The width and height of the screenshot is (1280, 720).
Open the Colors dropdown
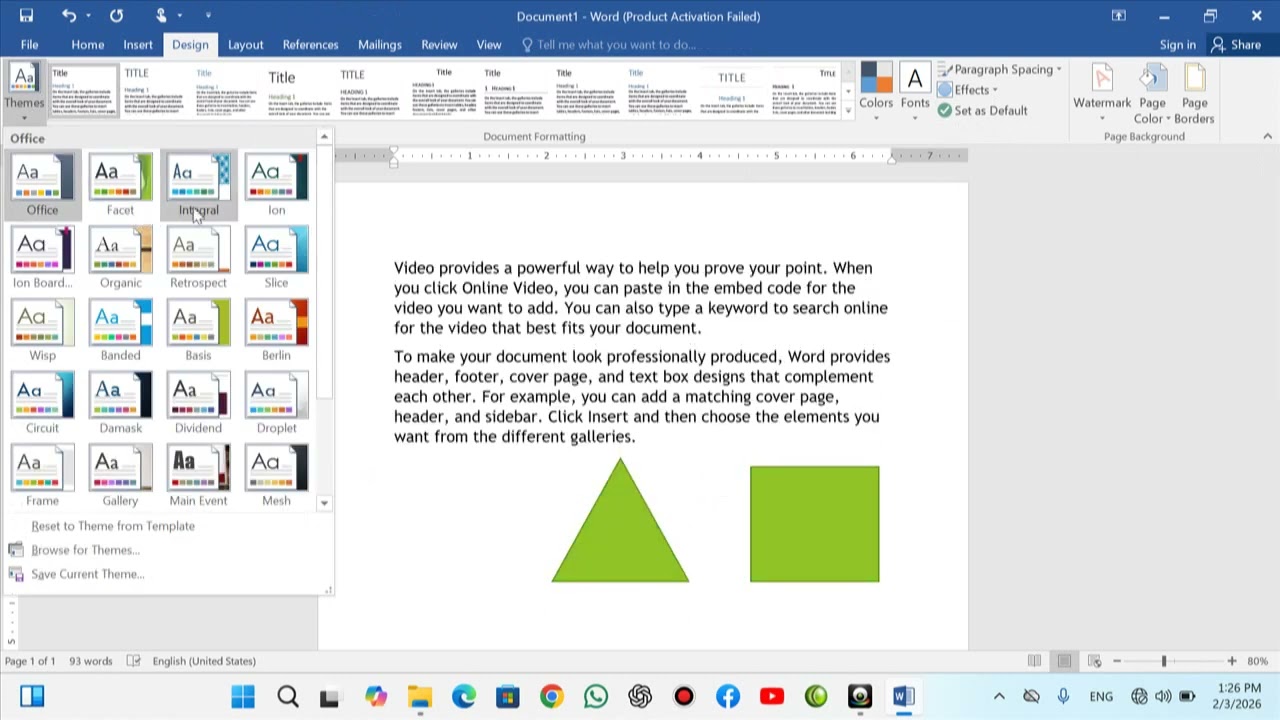876,92
